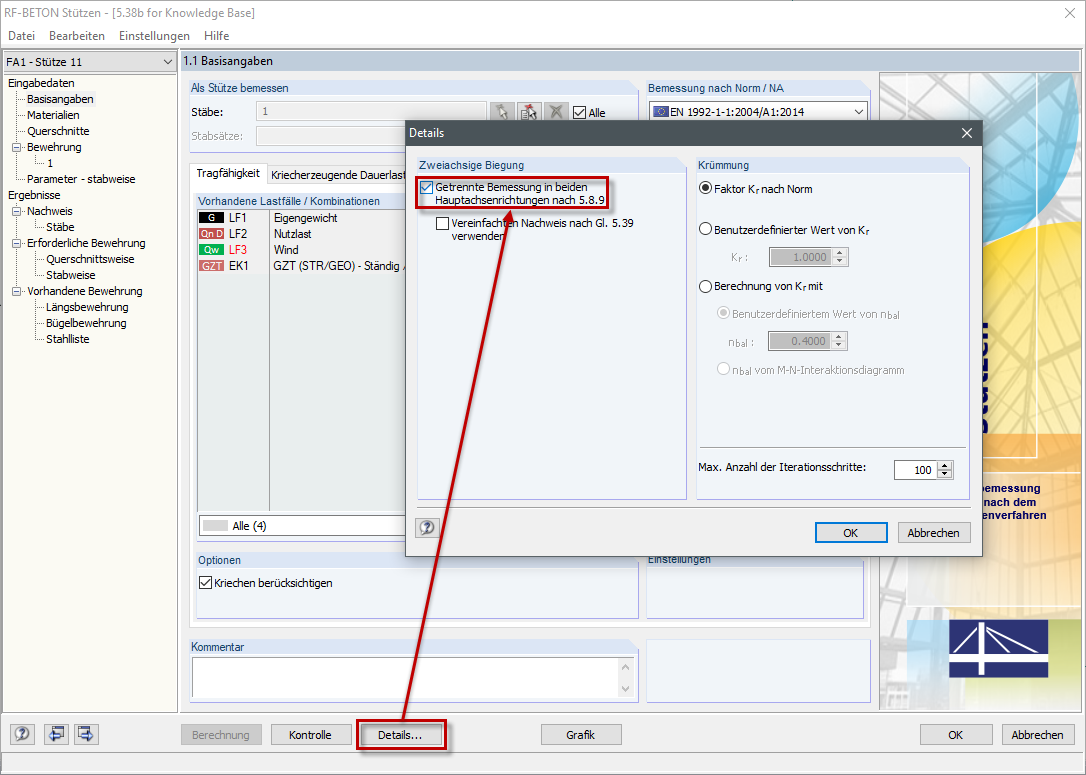Click the green Qw color tag for LF3
The width and height of the screenshot is (1086, 775).
(x=211, y=250)
